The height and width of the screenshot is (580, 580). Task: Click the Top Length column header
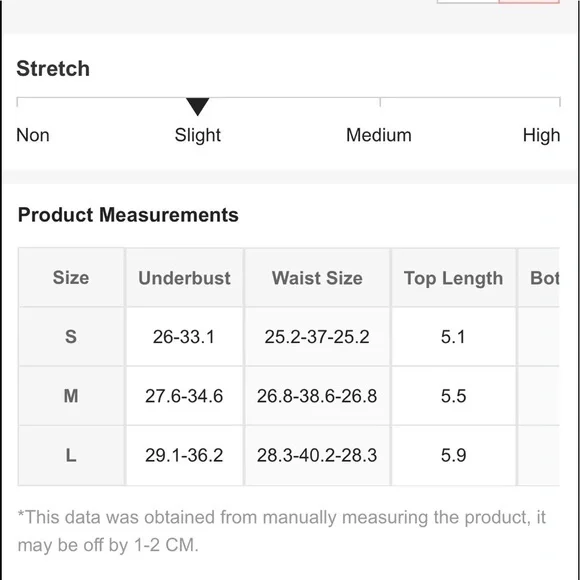click(453, 277)
